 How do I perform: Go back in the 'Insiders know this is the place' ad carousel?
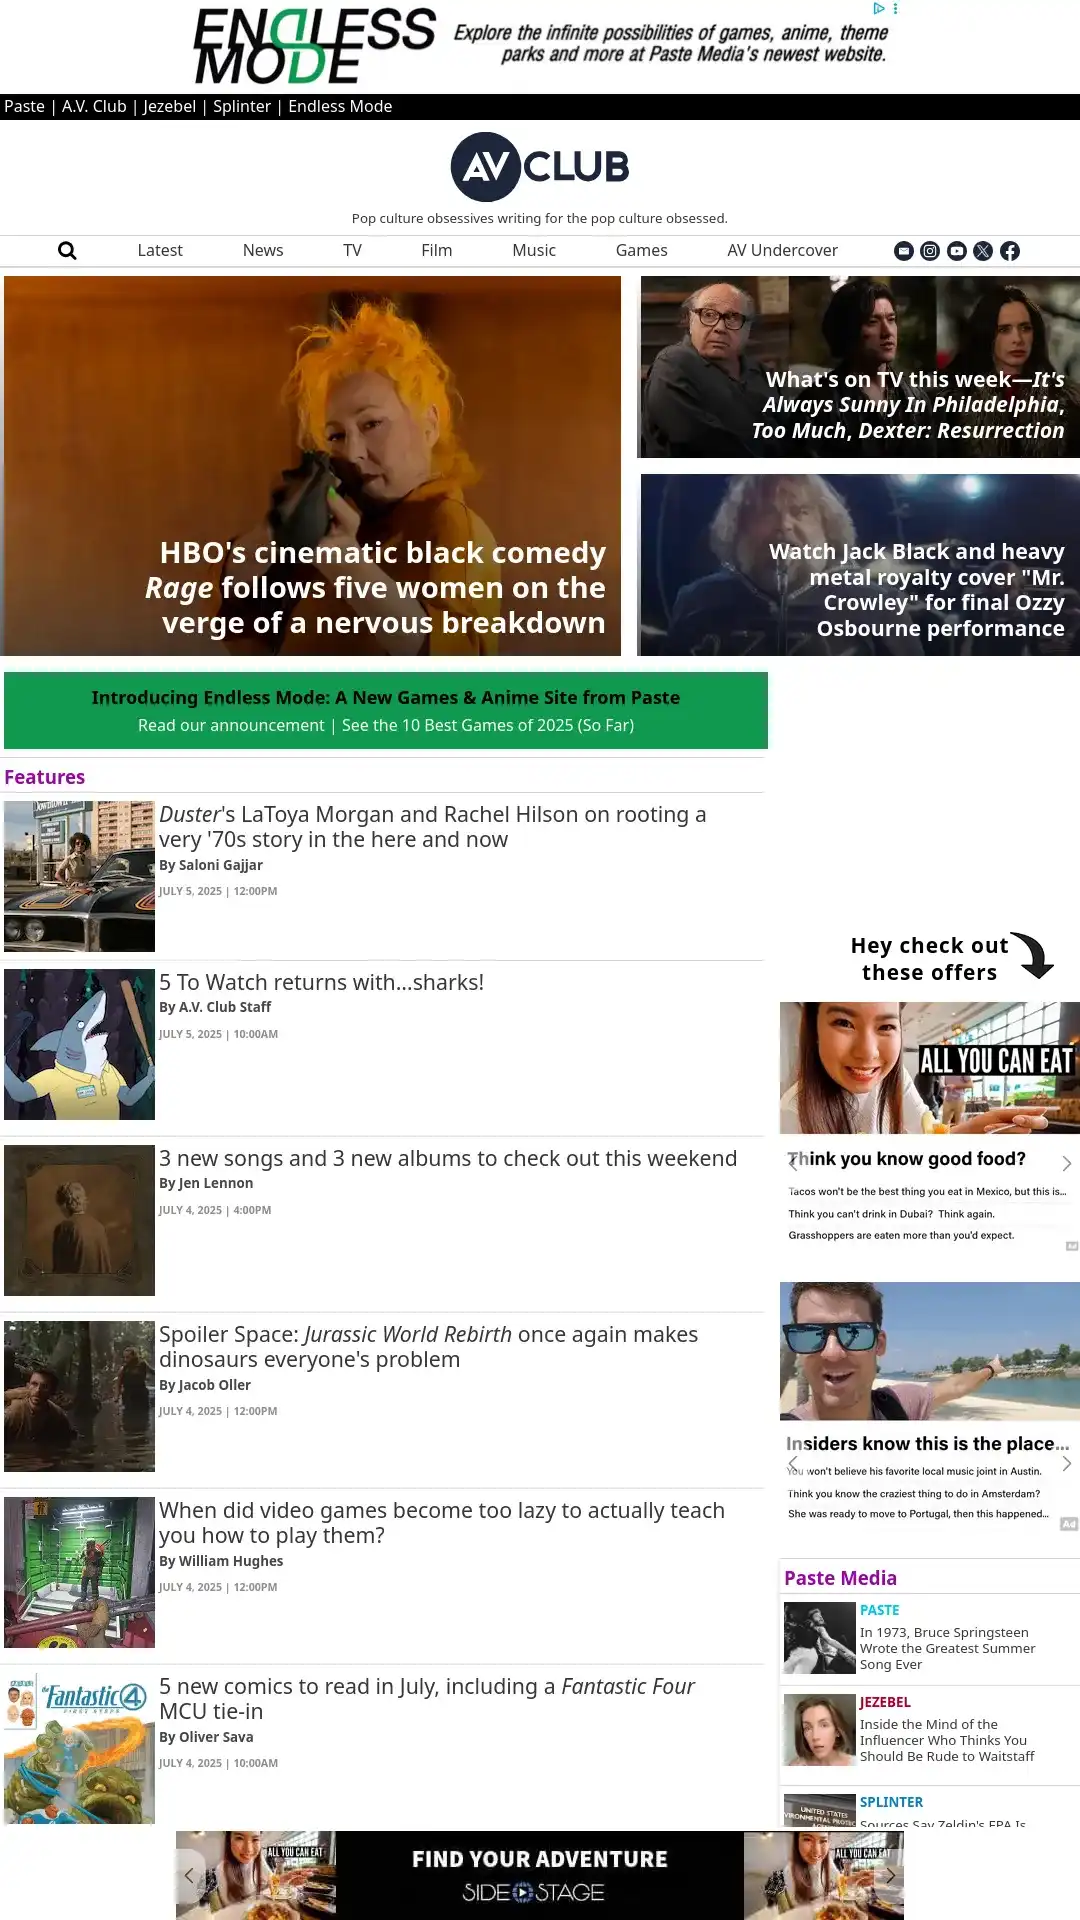[x=794, y=1464]
